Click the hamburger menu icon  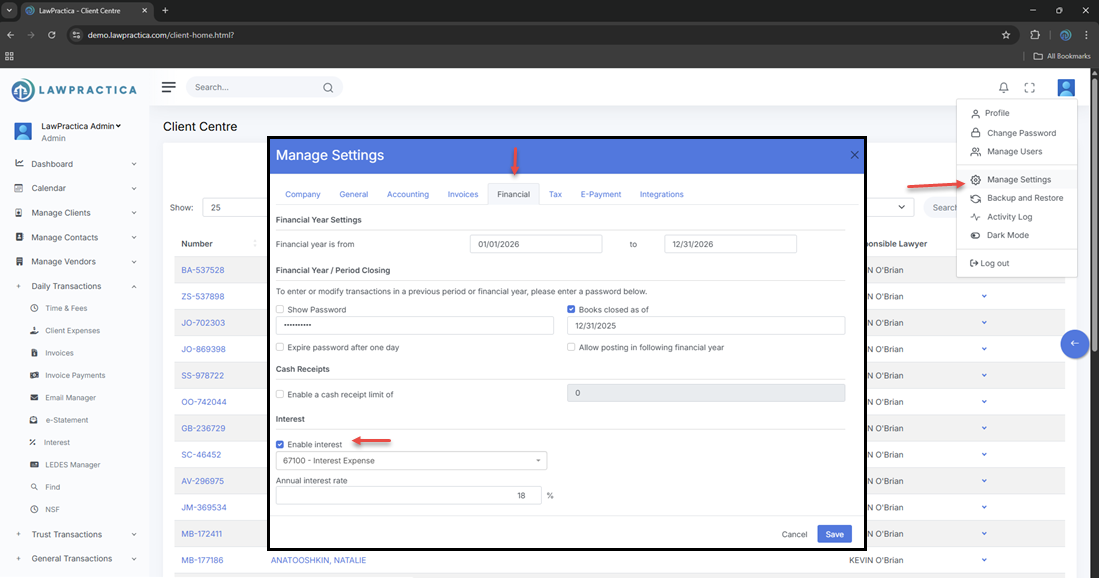click(169, 87)
